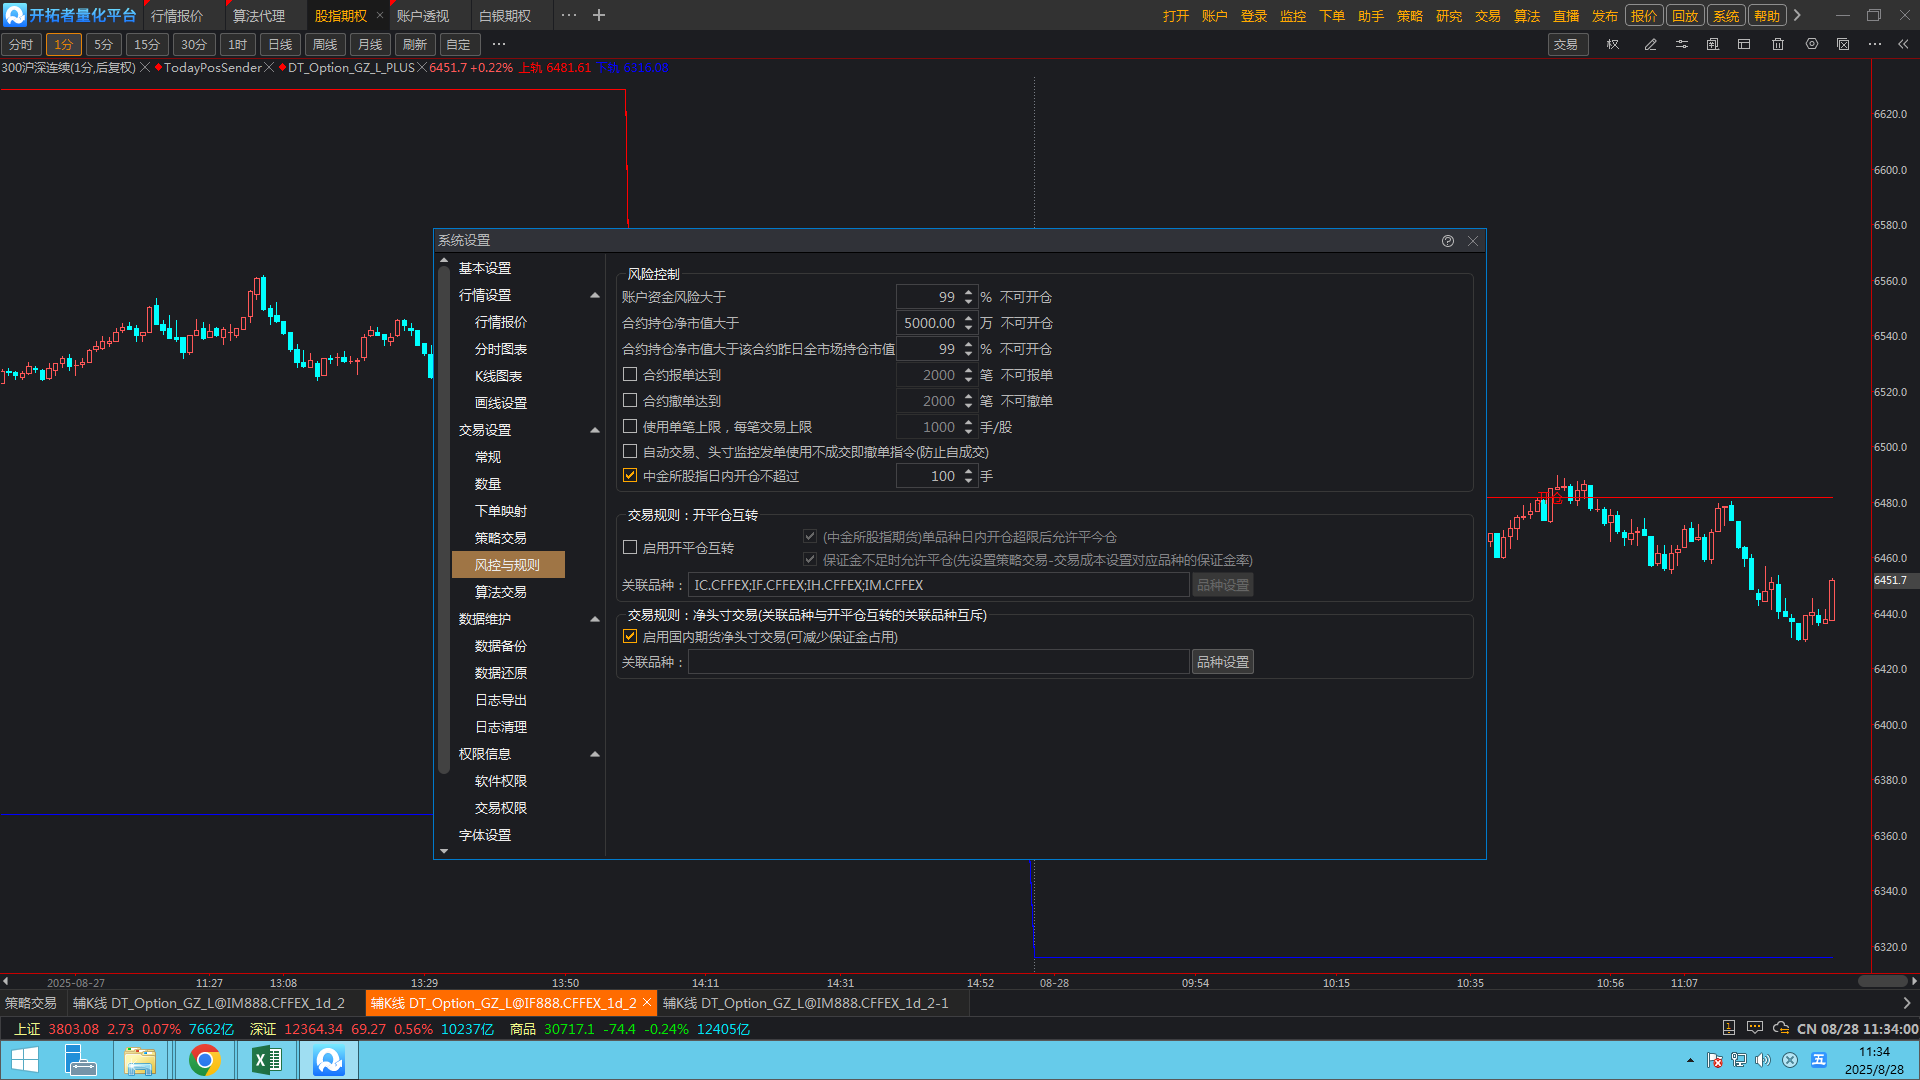Click the hexagon settings icon in toolbar
Screen dimensions: 1920x1080
[1811, 45]
